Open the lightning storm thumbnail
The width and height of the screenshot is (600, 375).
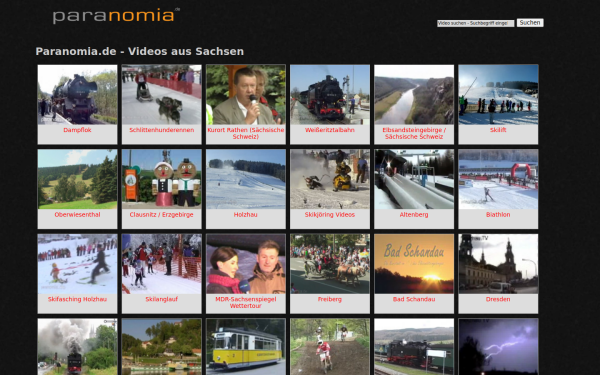[x=498, y=347]
